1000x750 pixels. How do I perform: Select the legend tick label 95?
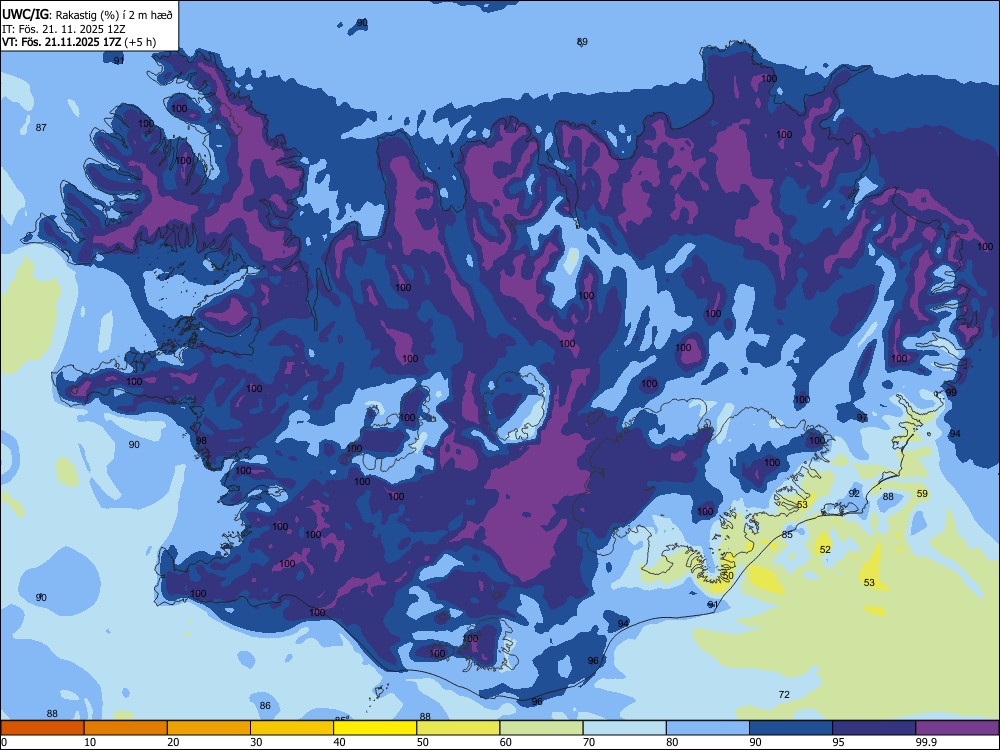(x=839, y=742)
